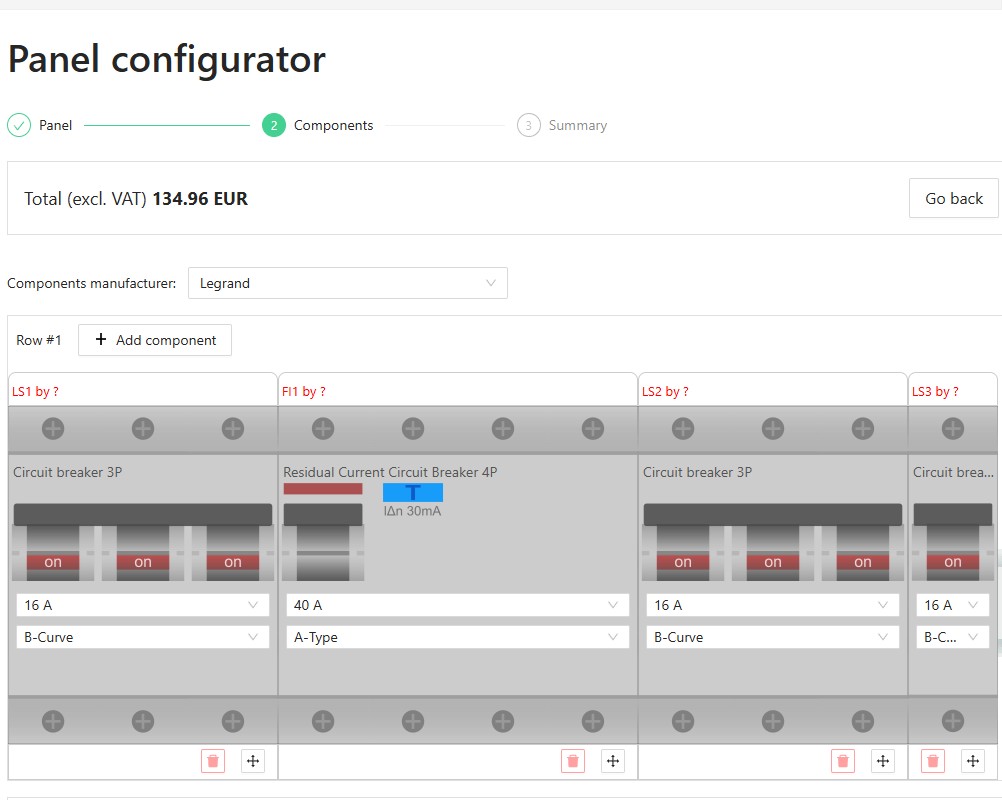The image size is (1002, 800).
Task: Open LS2 16 A rating dropdown
Action: (x=773, y=605)
